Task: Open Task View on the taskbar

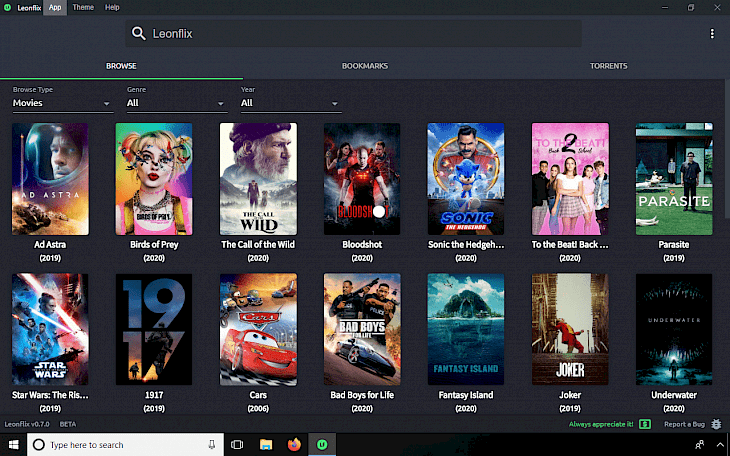Action: (x=237, y=445)
